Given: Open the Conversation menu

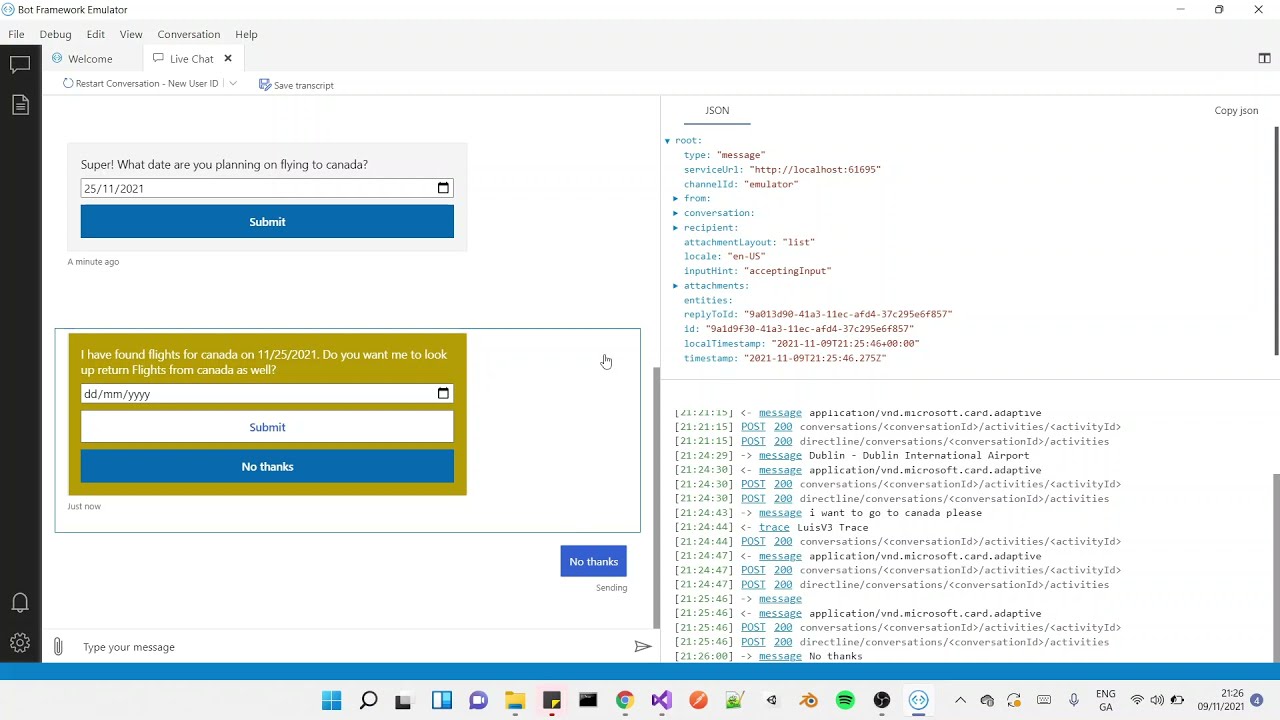Looking at the screenshot, I should coord(188,34).
